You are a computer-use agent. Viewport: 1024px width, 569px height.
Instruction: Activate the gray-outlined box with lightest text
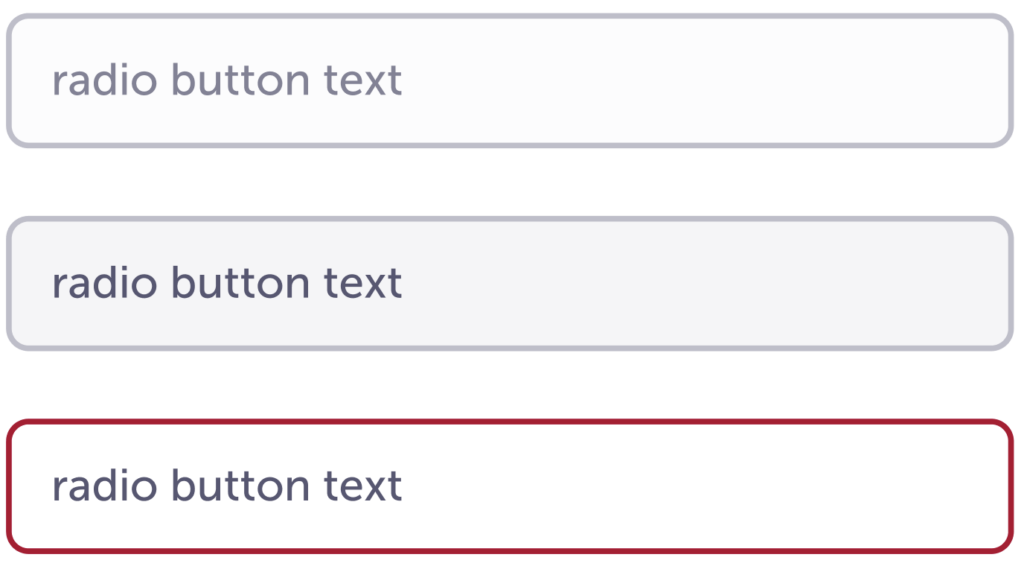coord(510,81)
